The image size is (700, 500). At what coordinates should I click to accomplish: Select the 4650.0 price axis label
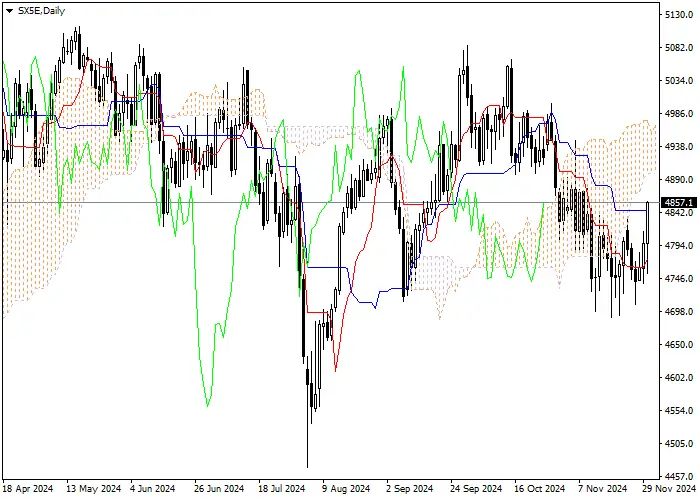coord(679,345)
